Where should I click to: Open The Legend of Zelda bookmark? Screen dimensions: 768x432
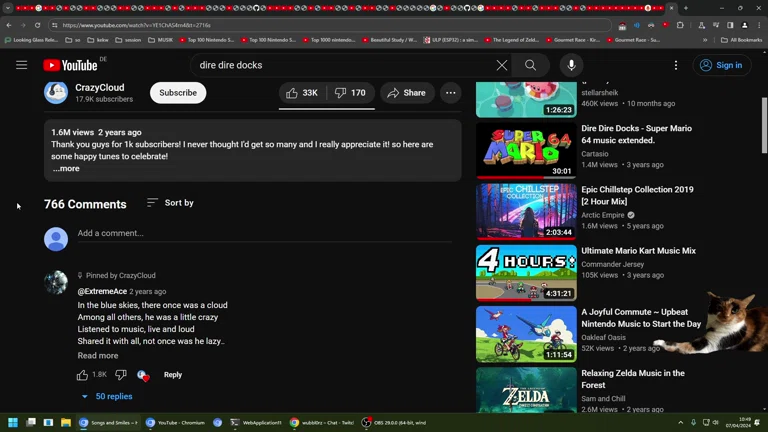(511, 40)
